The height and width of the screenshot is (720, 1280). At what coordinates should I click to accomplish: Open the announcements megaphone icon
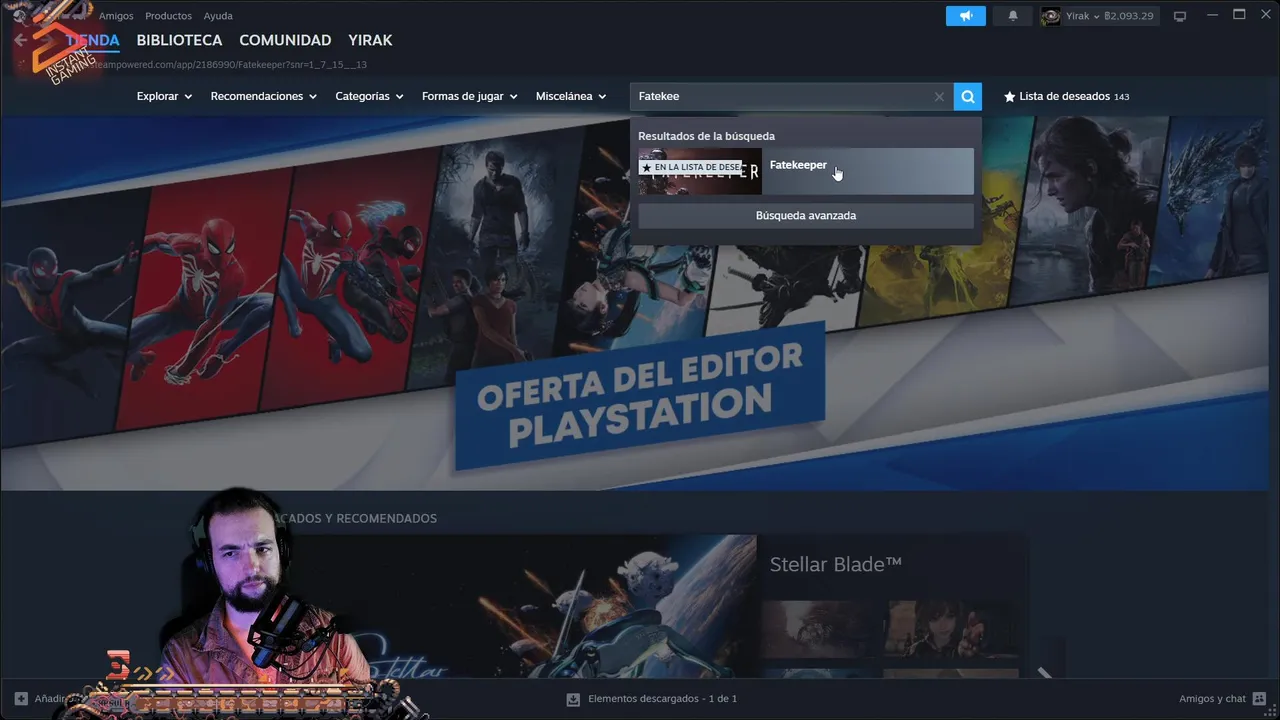966,16
